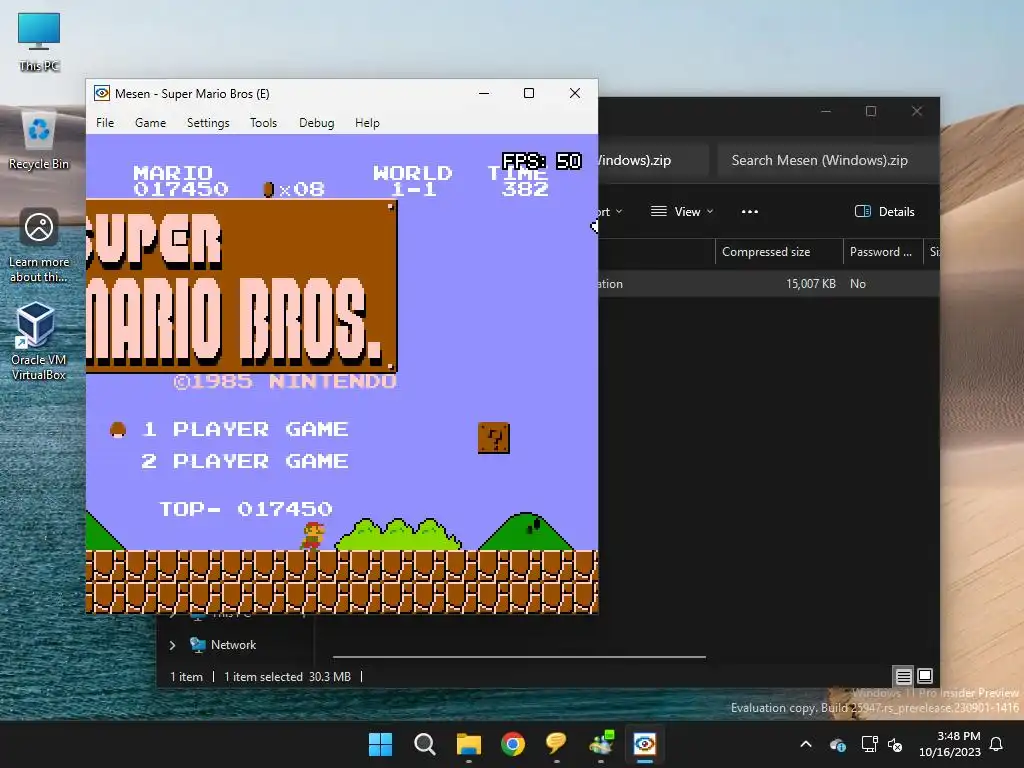The image size is (1024, 768).
Task: Open the Help menu in Mesen
Action: [x=367, y=123]
